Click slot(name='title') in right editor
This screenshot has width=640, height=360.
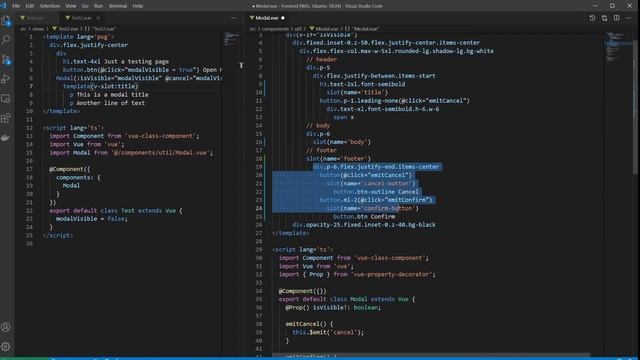click(357, 92)
